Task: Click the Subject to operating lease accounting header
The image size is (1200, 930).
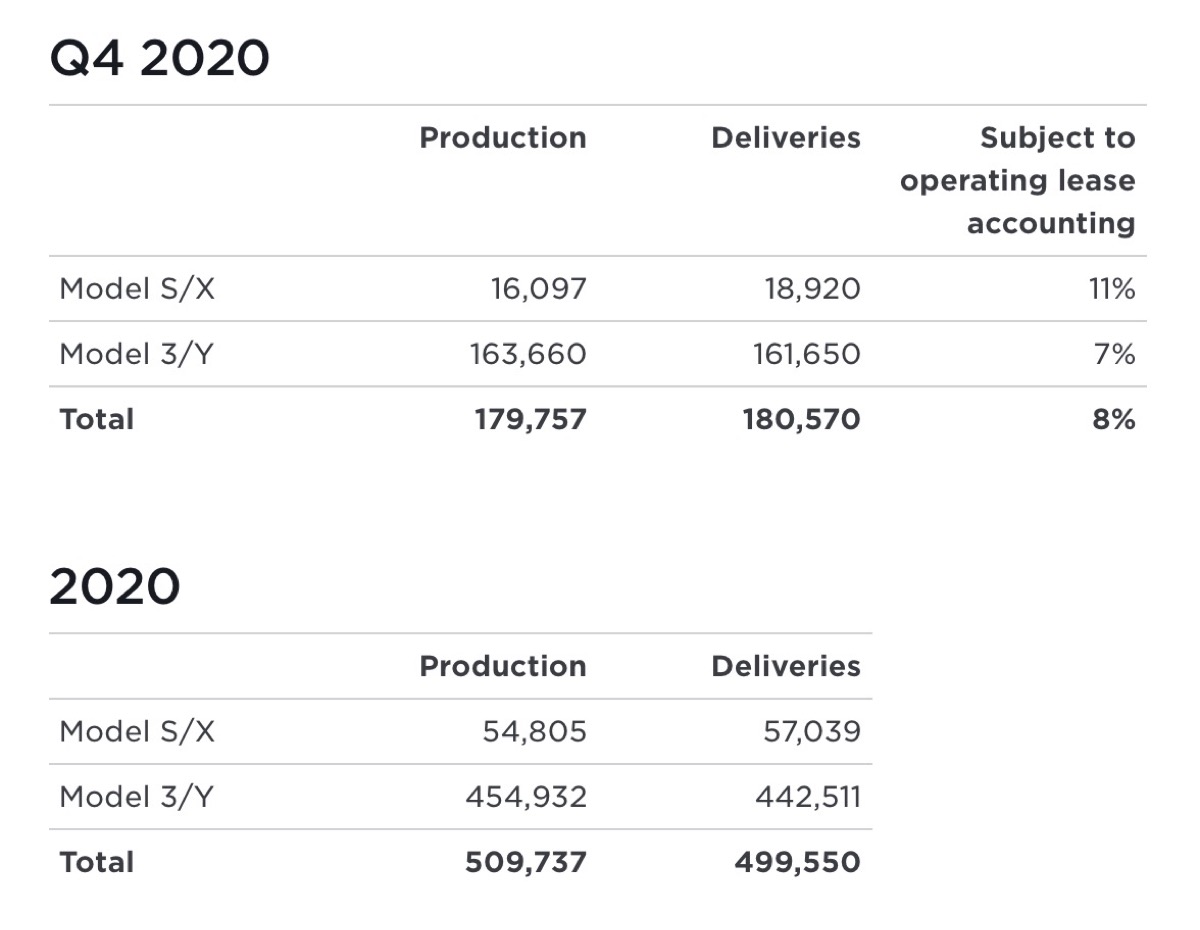Action: coord(1018,181)
